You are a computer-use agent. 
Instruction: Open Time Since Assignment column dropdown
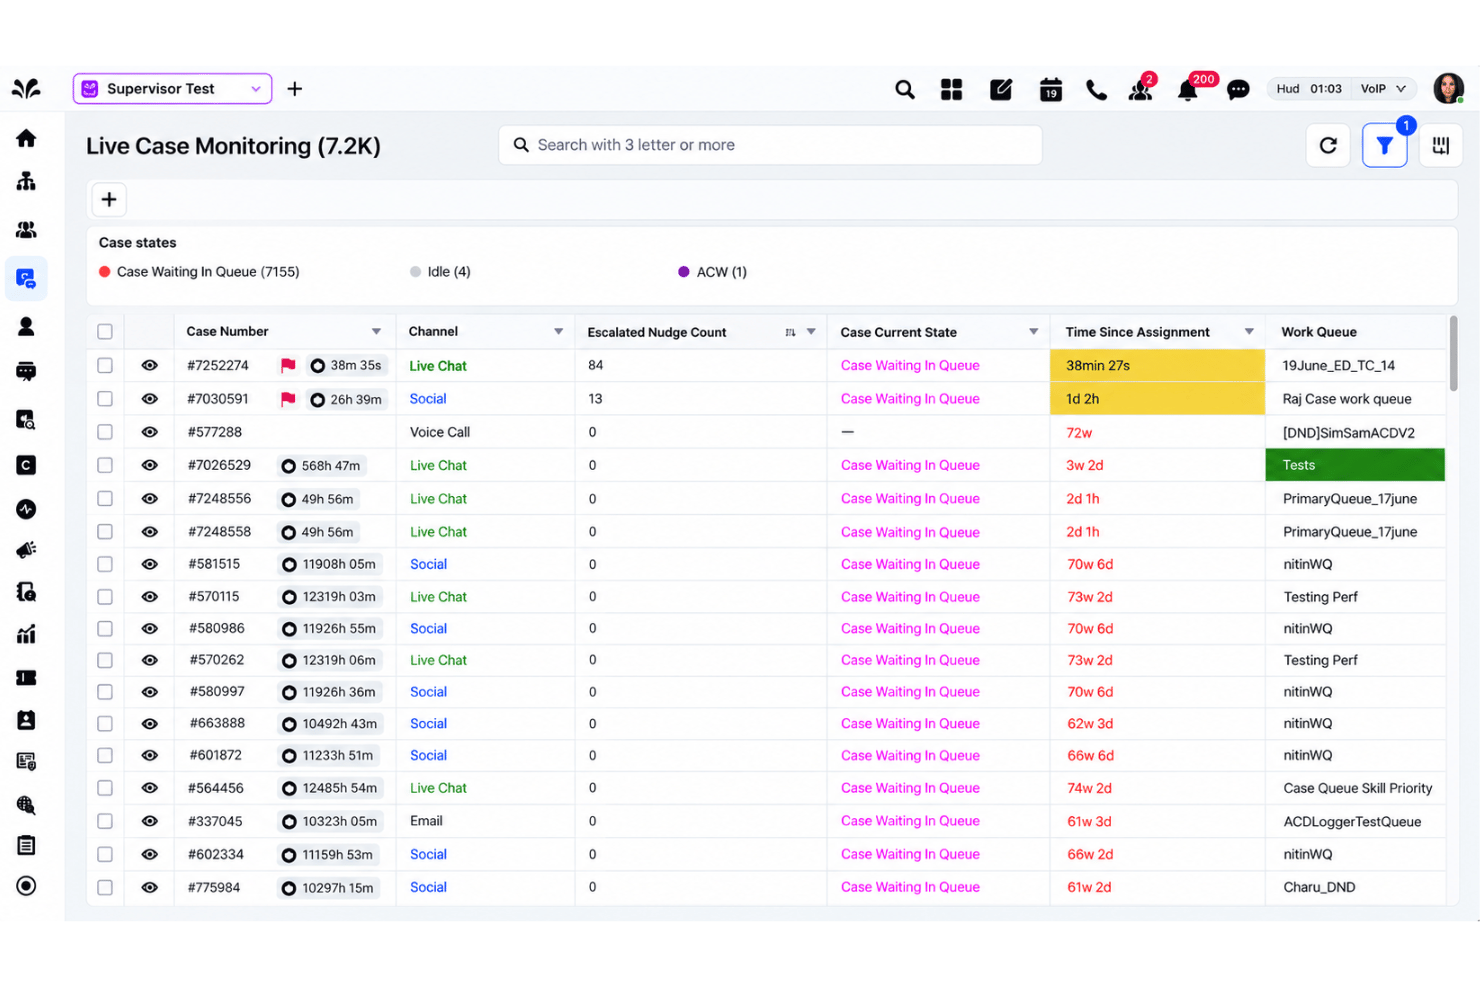[1249, 332]
